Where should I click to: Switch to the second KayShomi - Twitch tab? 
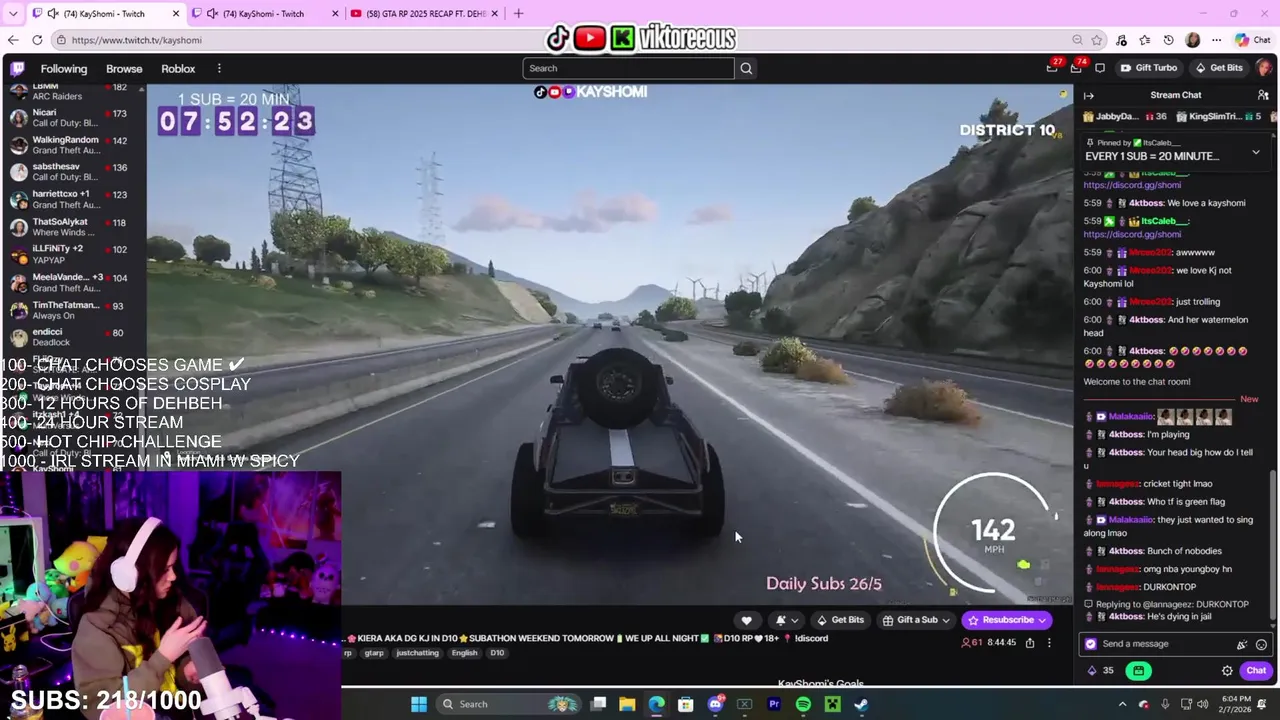pos(263,14)
